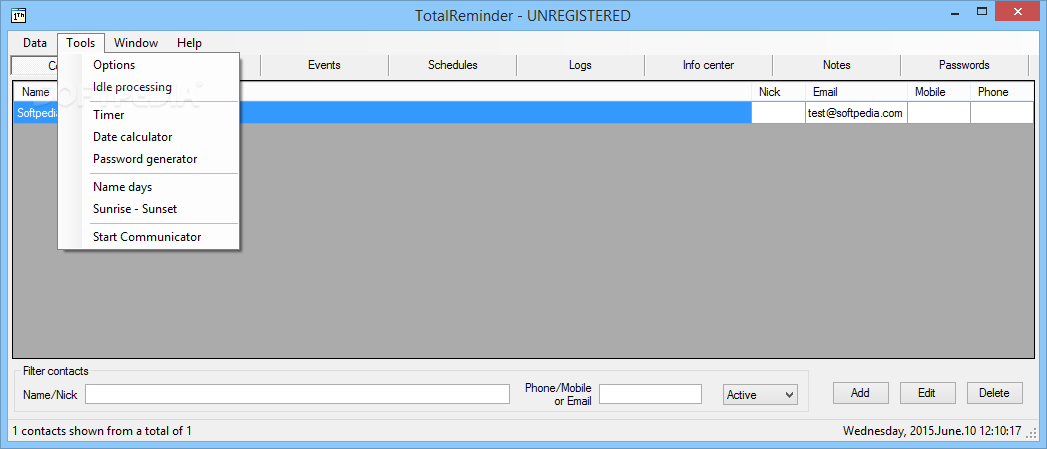Open the Date calculator
This screenshot has width=1047, height=449.
point(148,137)
